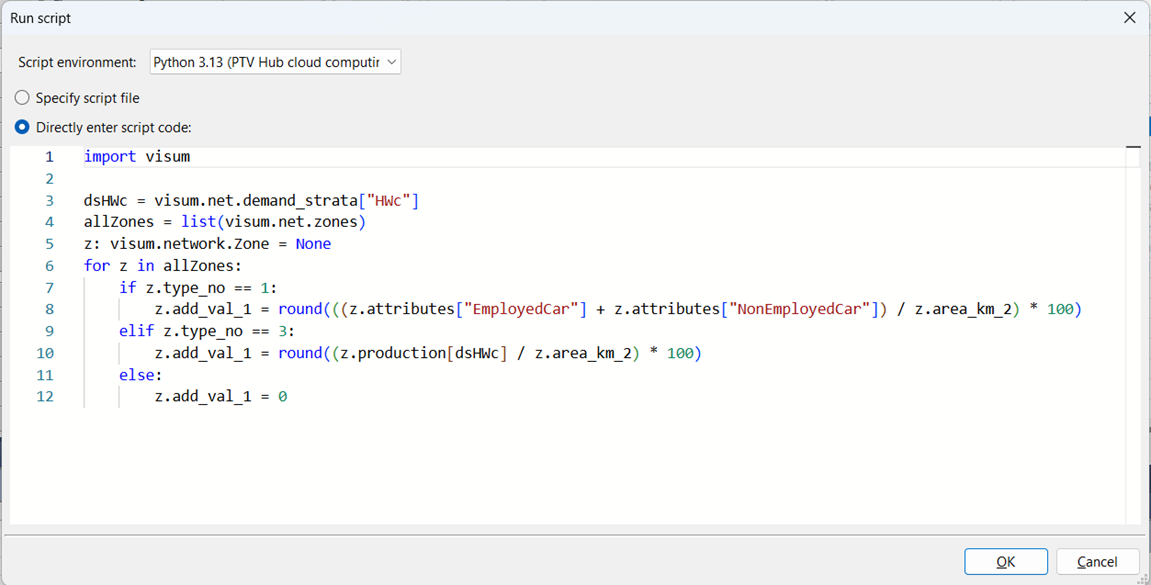Select the Specify script file option
1151x585 pixels.
pos(23,98)
